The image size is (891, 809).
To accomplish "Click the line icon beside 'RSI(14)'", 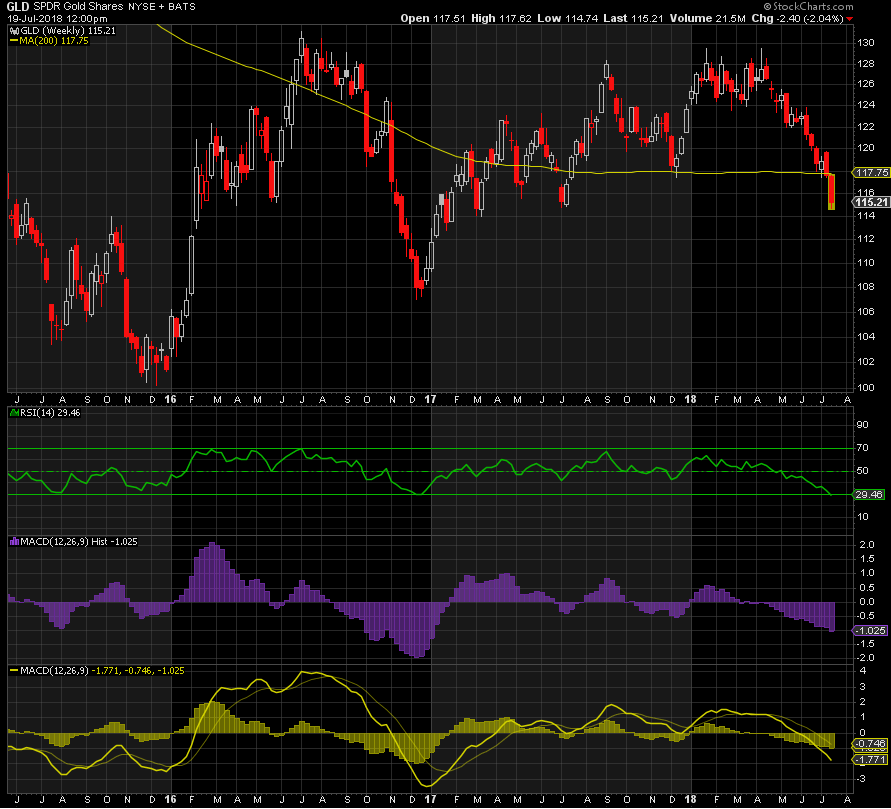I will pyautogui.click(x=15, y=413).
